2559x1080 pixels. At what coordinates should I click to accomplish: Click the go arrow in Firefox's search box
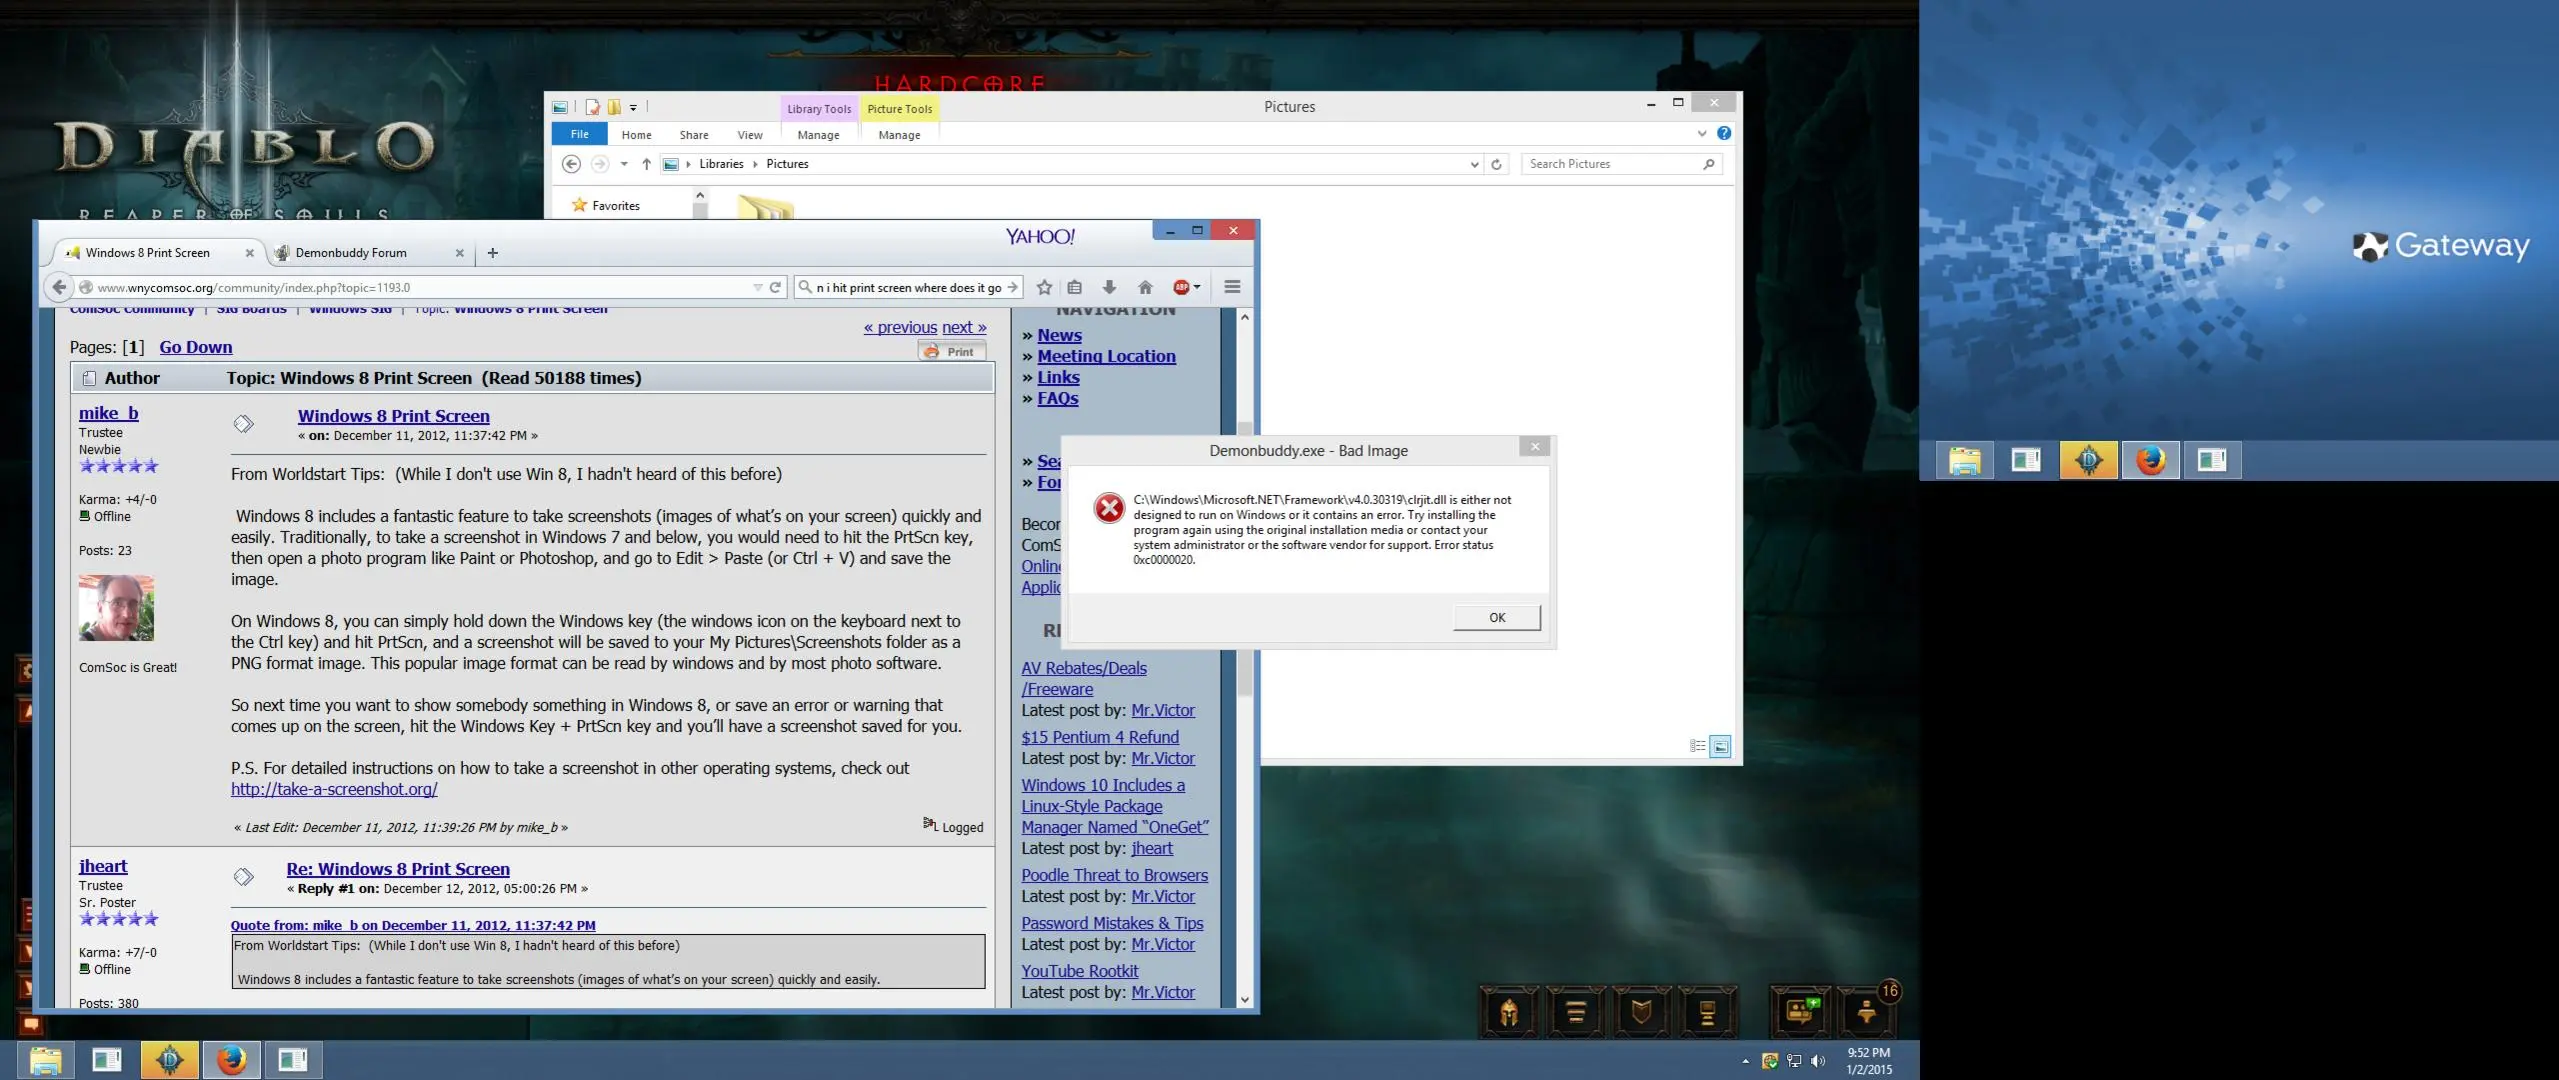click(x=1013, y=287)
